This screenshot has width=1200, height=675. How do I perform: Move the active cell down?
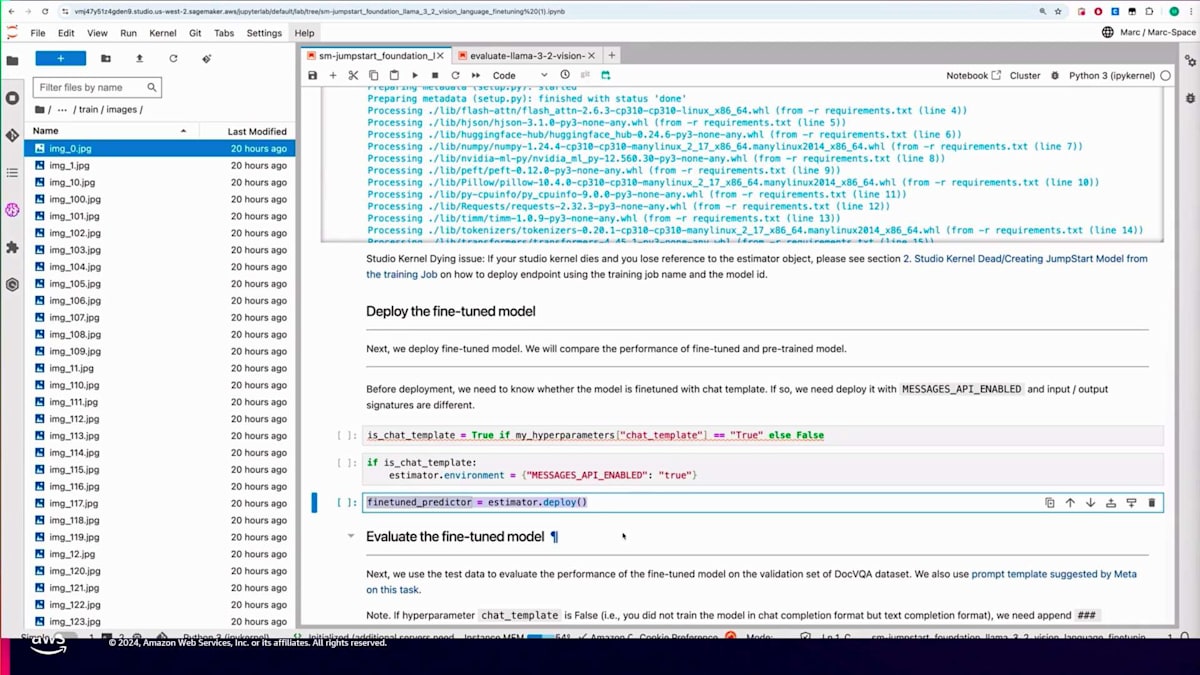pos(1090,502)
